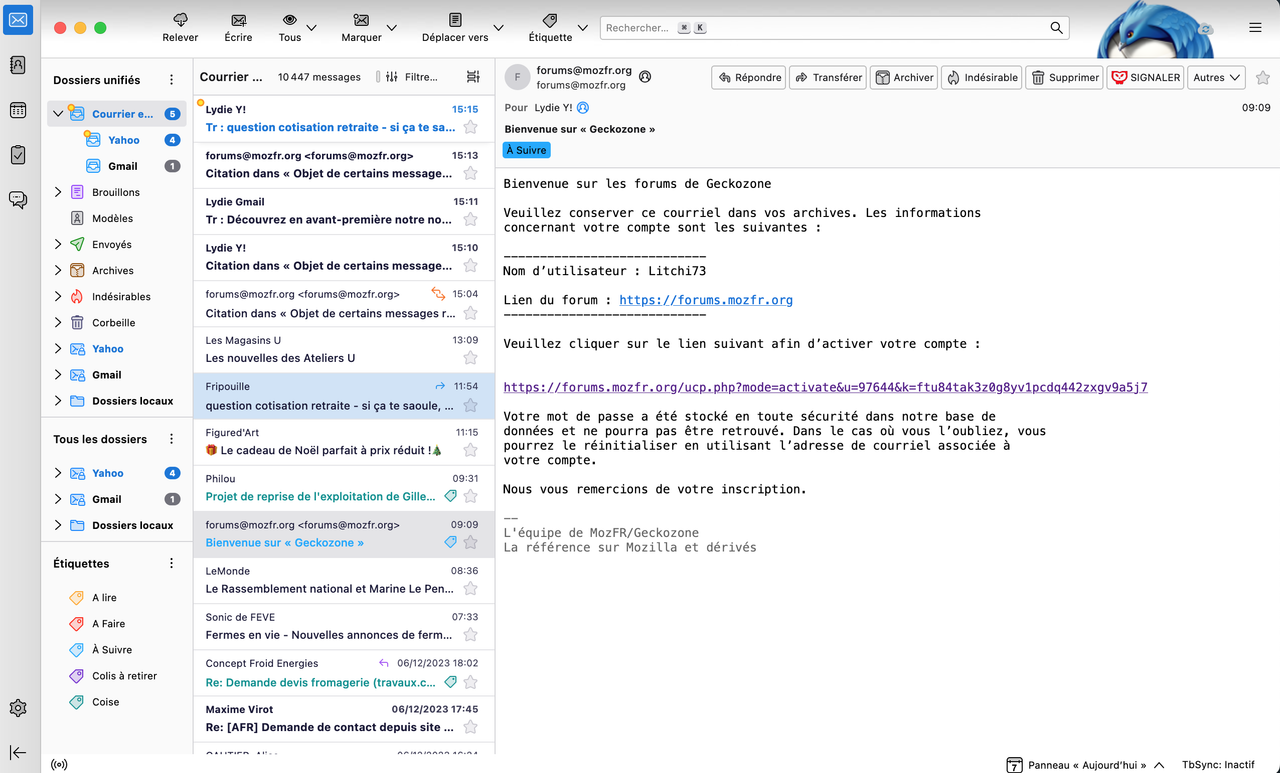Click the Étiquette toolbar button
This screenshot has width=1280, height=773.
point(550,28)
